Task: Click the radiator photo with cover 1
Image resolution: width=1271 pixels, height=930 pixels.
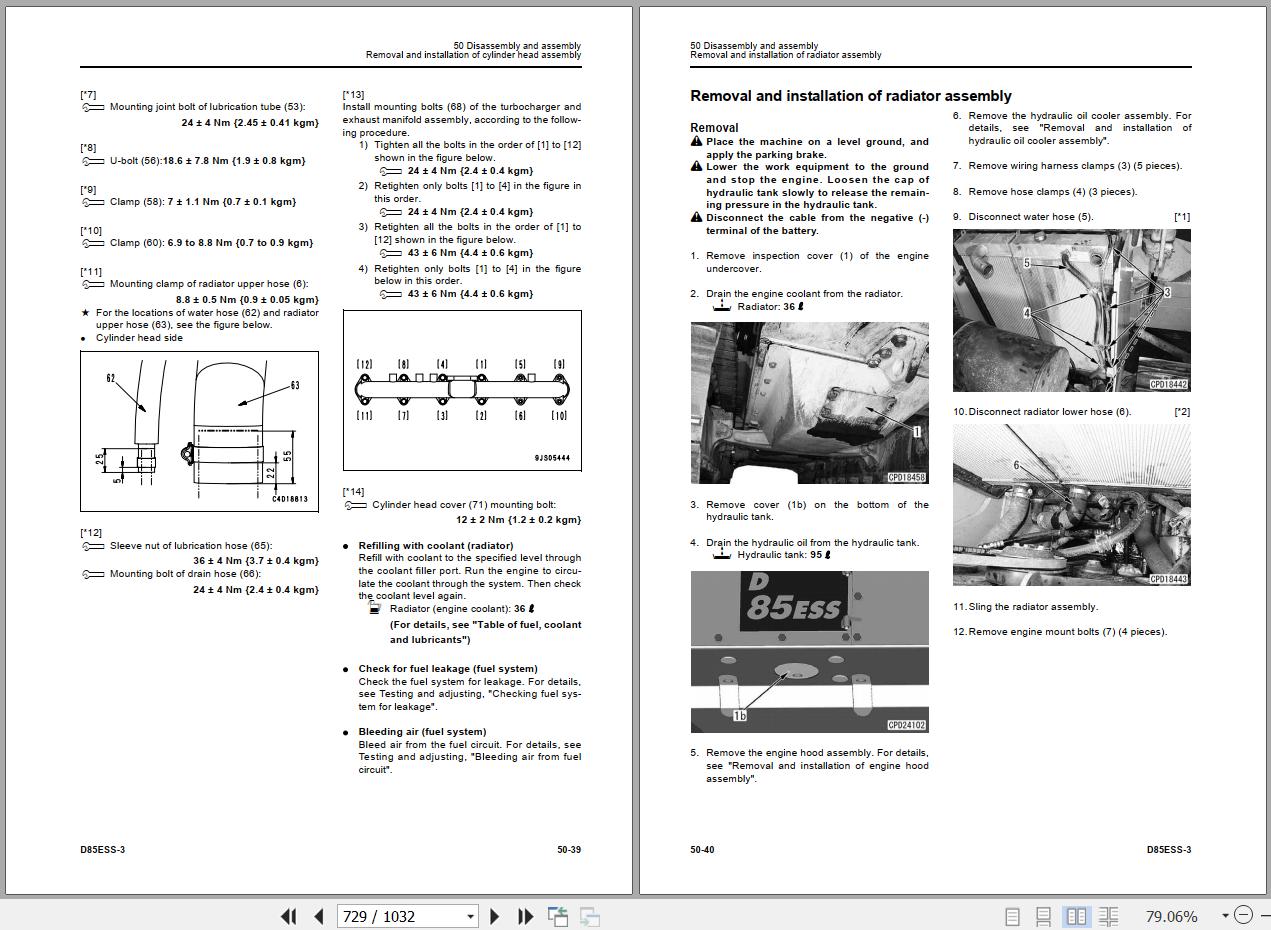Action: click(809, 403)
